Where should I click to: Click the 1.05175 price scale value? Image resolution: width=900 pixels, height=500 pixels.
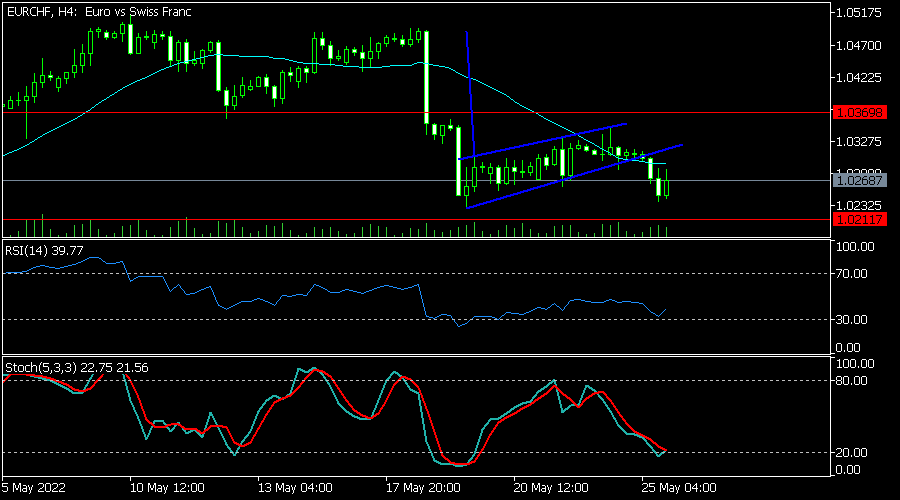click(859, 13)
